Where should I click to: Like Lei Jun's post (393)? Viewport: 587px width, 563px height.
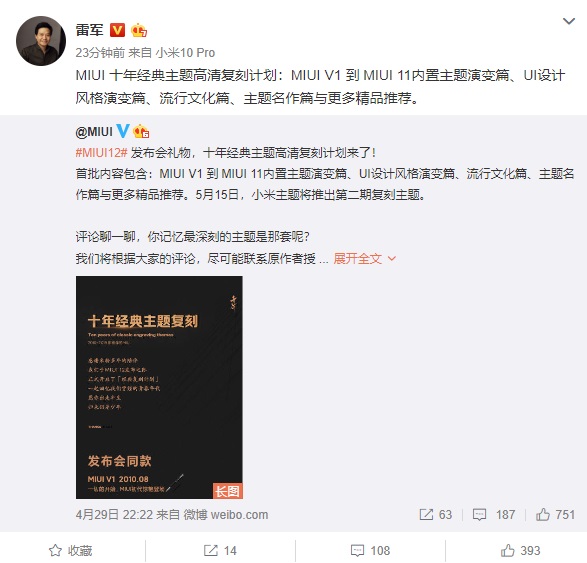(x=520, y=551)
